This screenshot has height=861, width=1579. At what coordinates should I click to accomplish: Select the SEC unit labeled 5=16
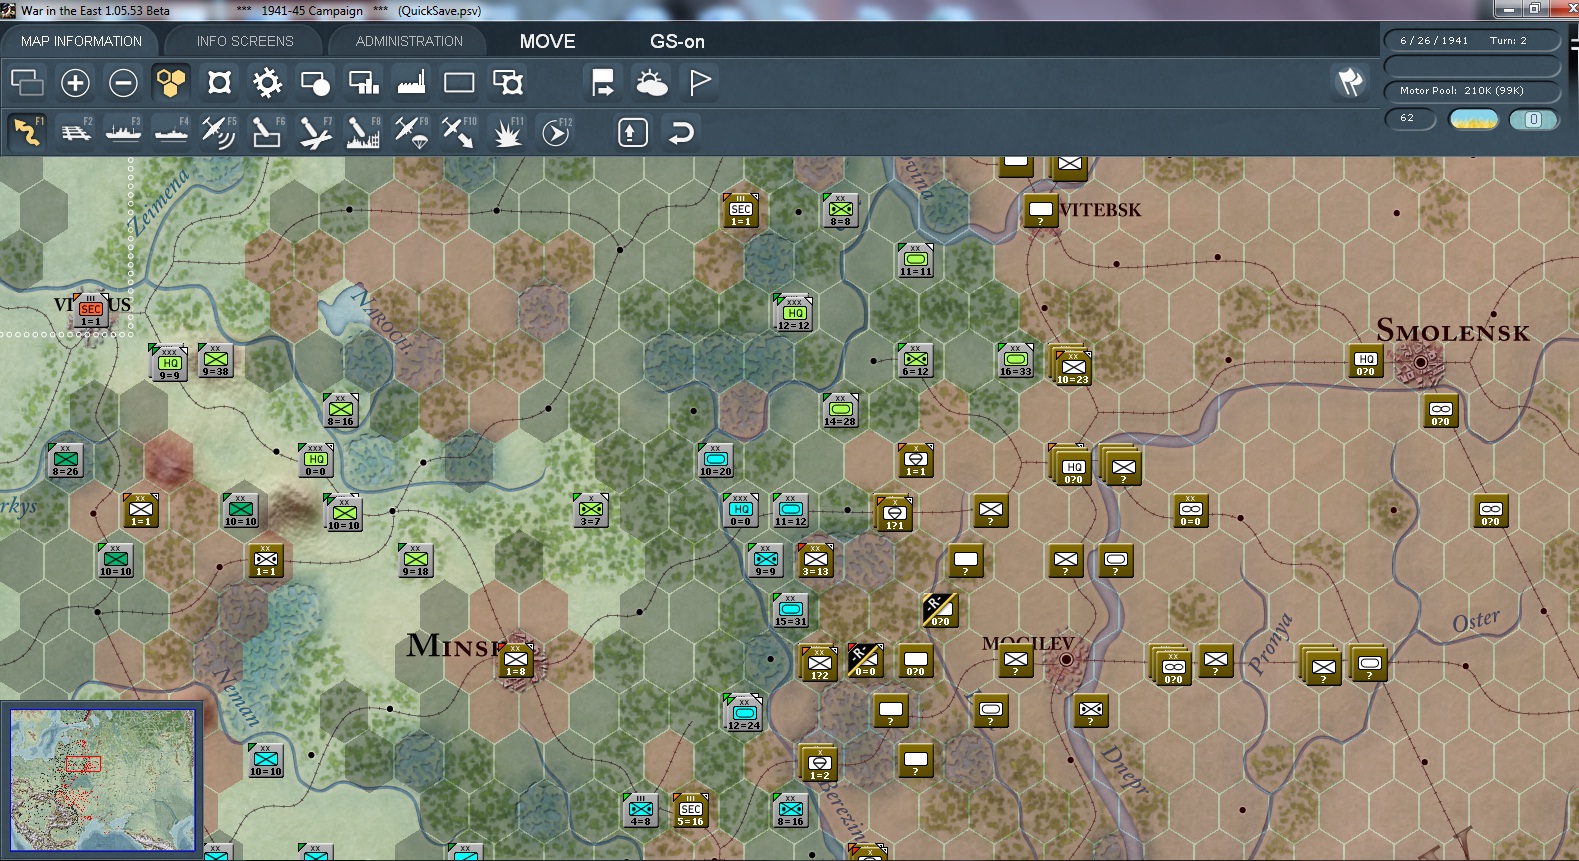691,812
